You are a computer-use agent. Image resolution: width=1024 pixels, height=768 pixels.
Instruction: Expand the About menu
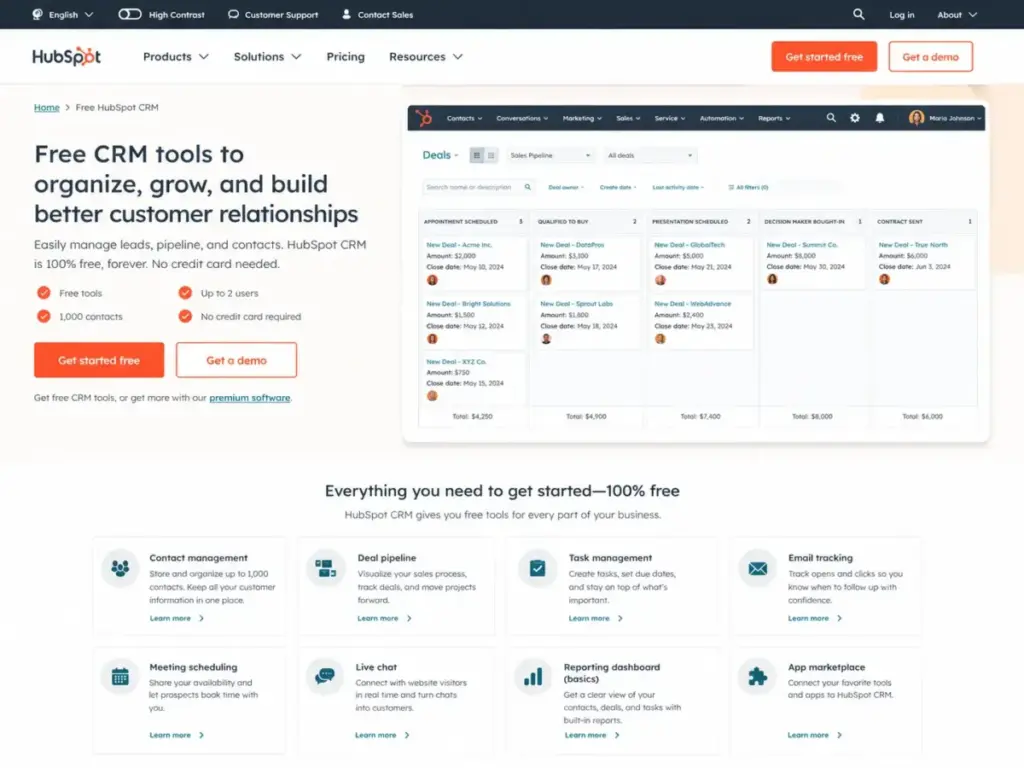(957, 14)
